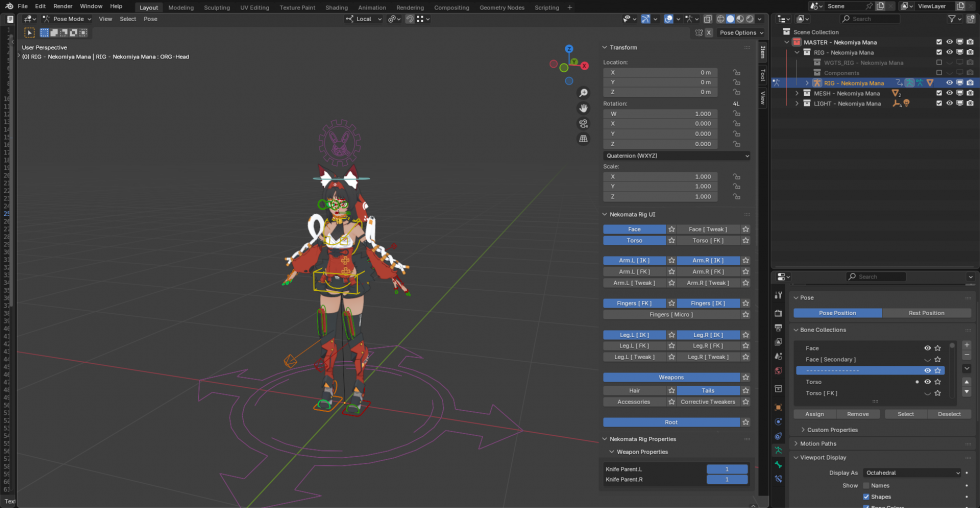Image resolution: width=980 pixels, height=508 pixels.
Task: Click the Rest Position button
Action: pos(926,313)
